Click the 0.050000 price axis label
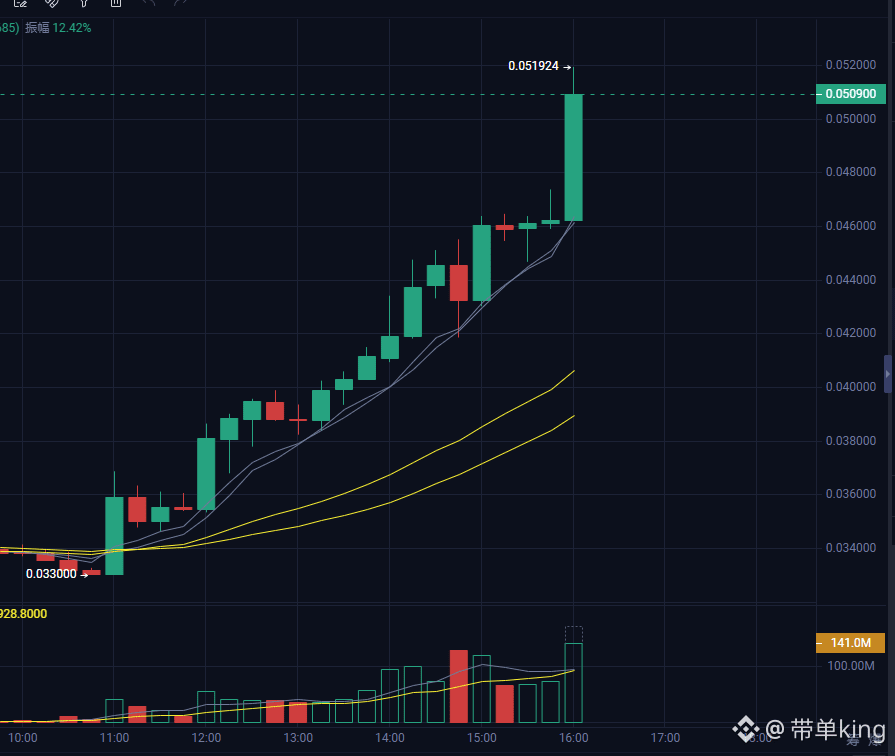 point(850,119)
